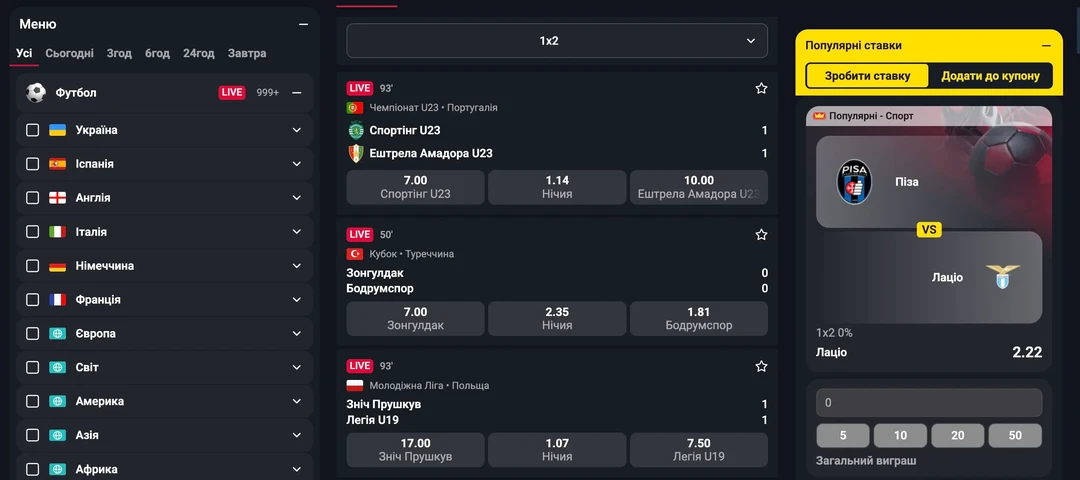The image size is (1080, 480).
Task: Expand the Англія leagues list
Action: (x=296, y=198)
